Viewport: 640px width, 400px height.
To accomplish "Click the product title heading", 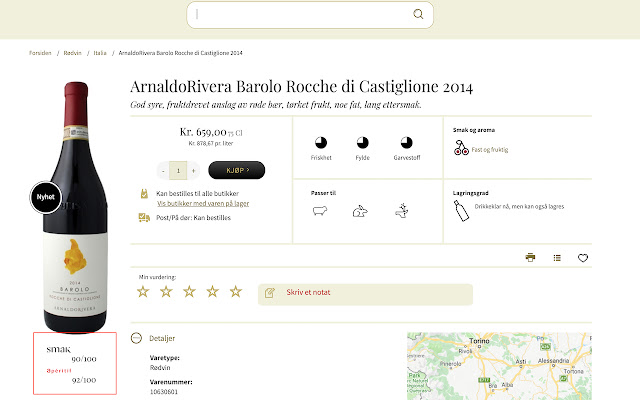I will pyautogui.click(x=302, y=87).
